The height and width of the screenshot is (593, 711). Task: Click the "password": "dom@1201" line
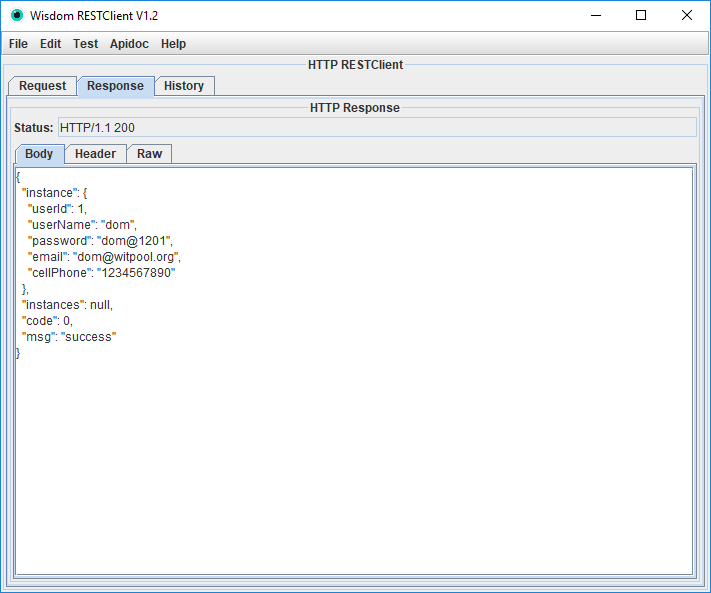pyautogui.click(x=100, y=241)
